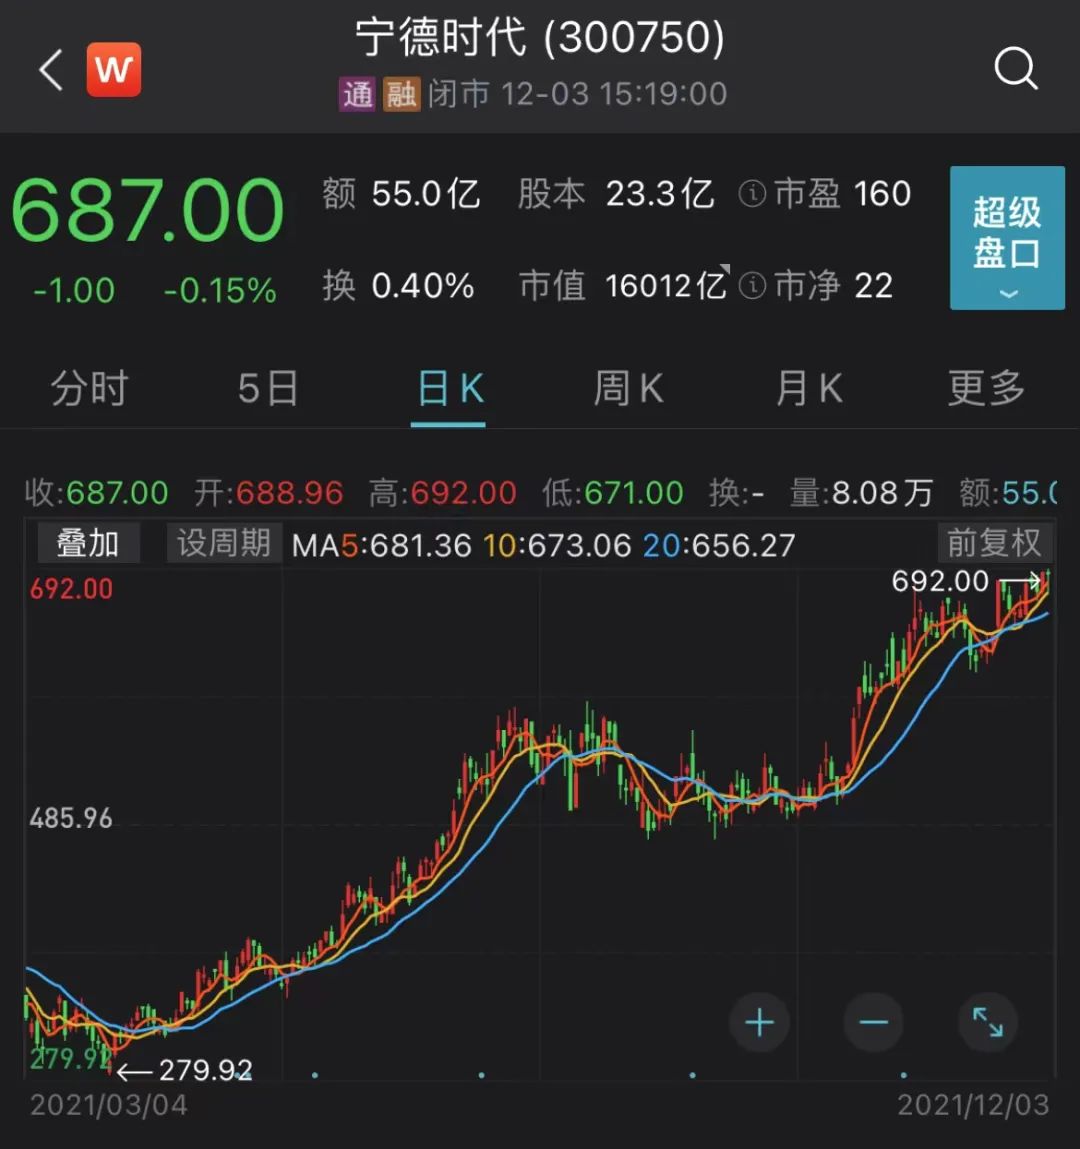Open the red W app logo
This screenshot has height=1149, width=1080.
(x=114, y=70)
